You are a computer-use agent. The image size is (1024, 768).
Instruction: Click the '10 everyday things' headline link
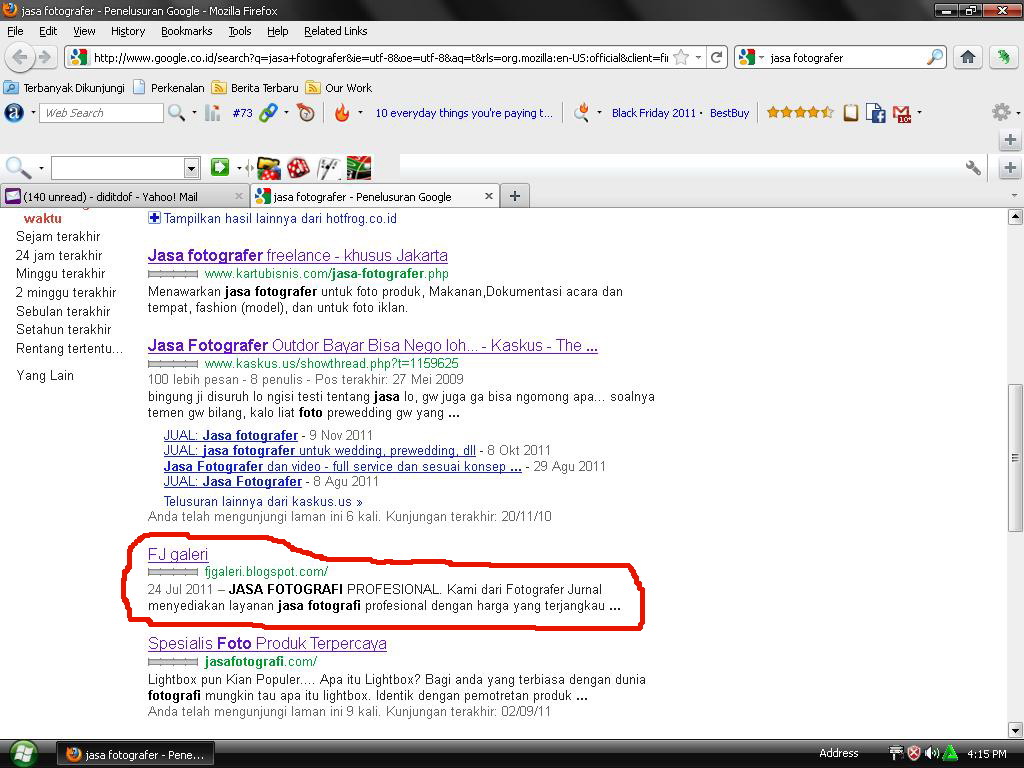coord(464,113)
